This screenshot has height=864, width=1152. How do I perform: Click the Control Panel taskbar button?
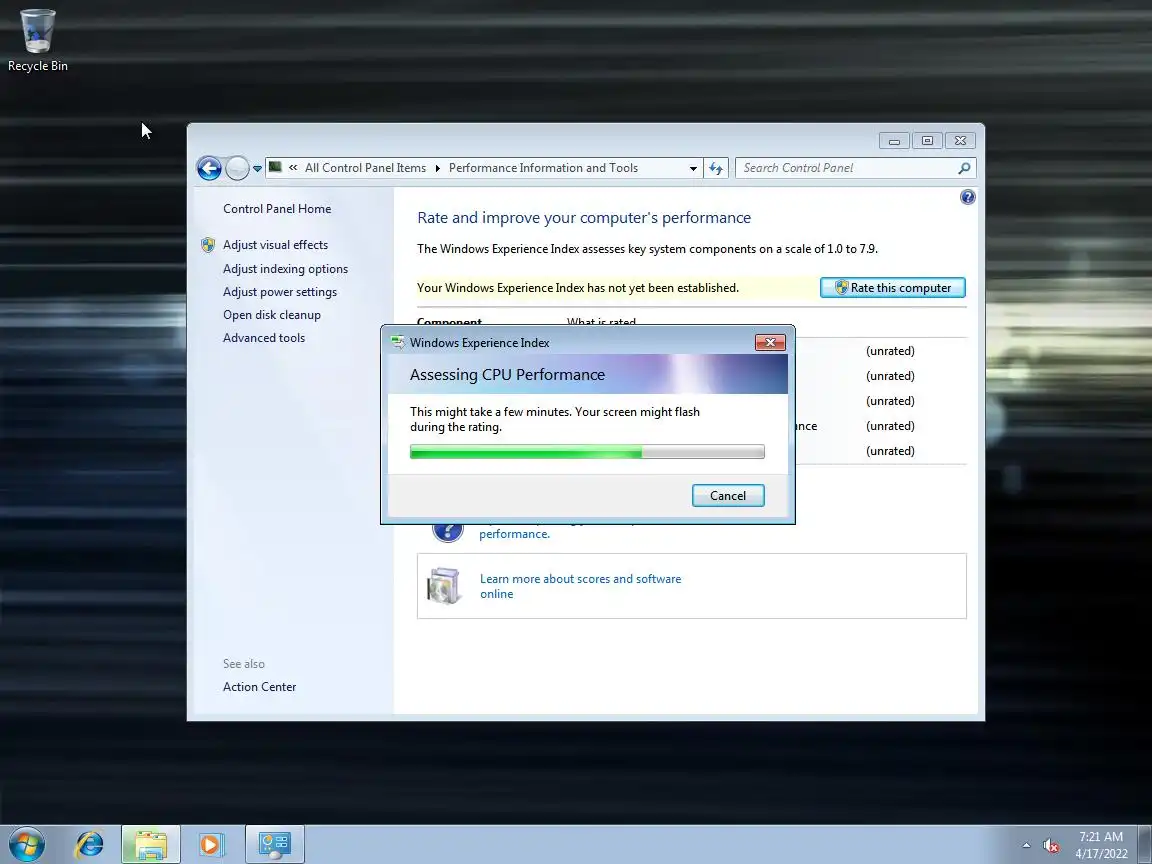coord(274,844)
